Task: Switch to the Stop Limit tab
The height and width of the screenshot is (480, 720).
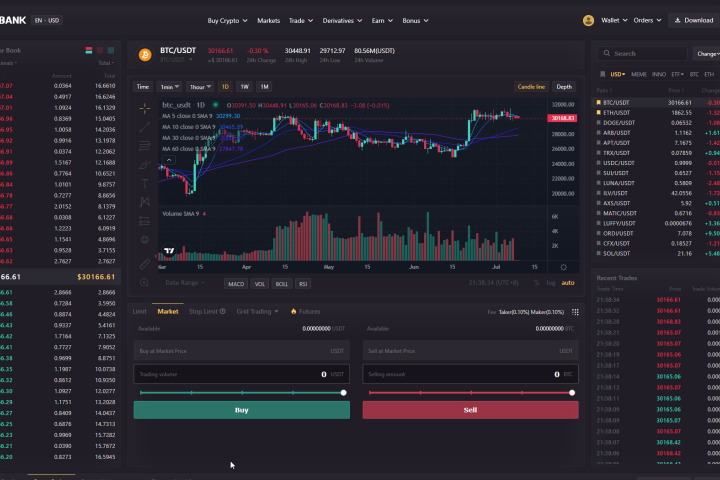Action: [203, 311]
